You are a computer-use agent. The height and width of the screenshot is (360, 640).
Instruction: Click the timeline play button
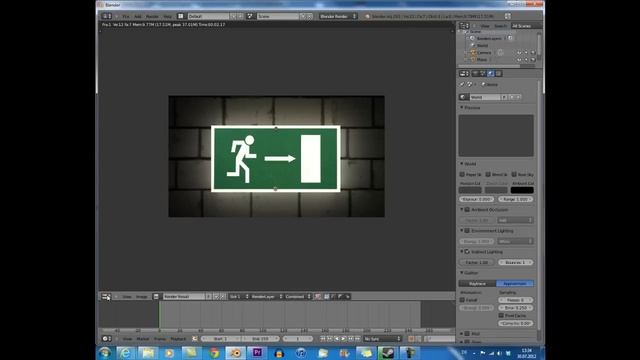pos(344,339)
